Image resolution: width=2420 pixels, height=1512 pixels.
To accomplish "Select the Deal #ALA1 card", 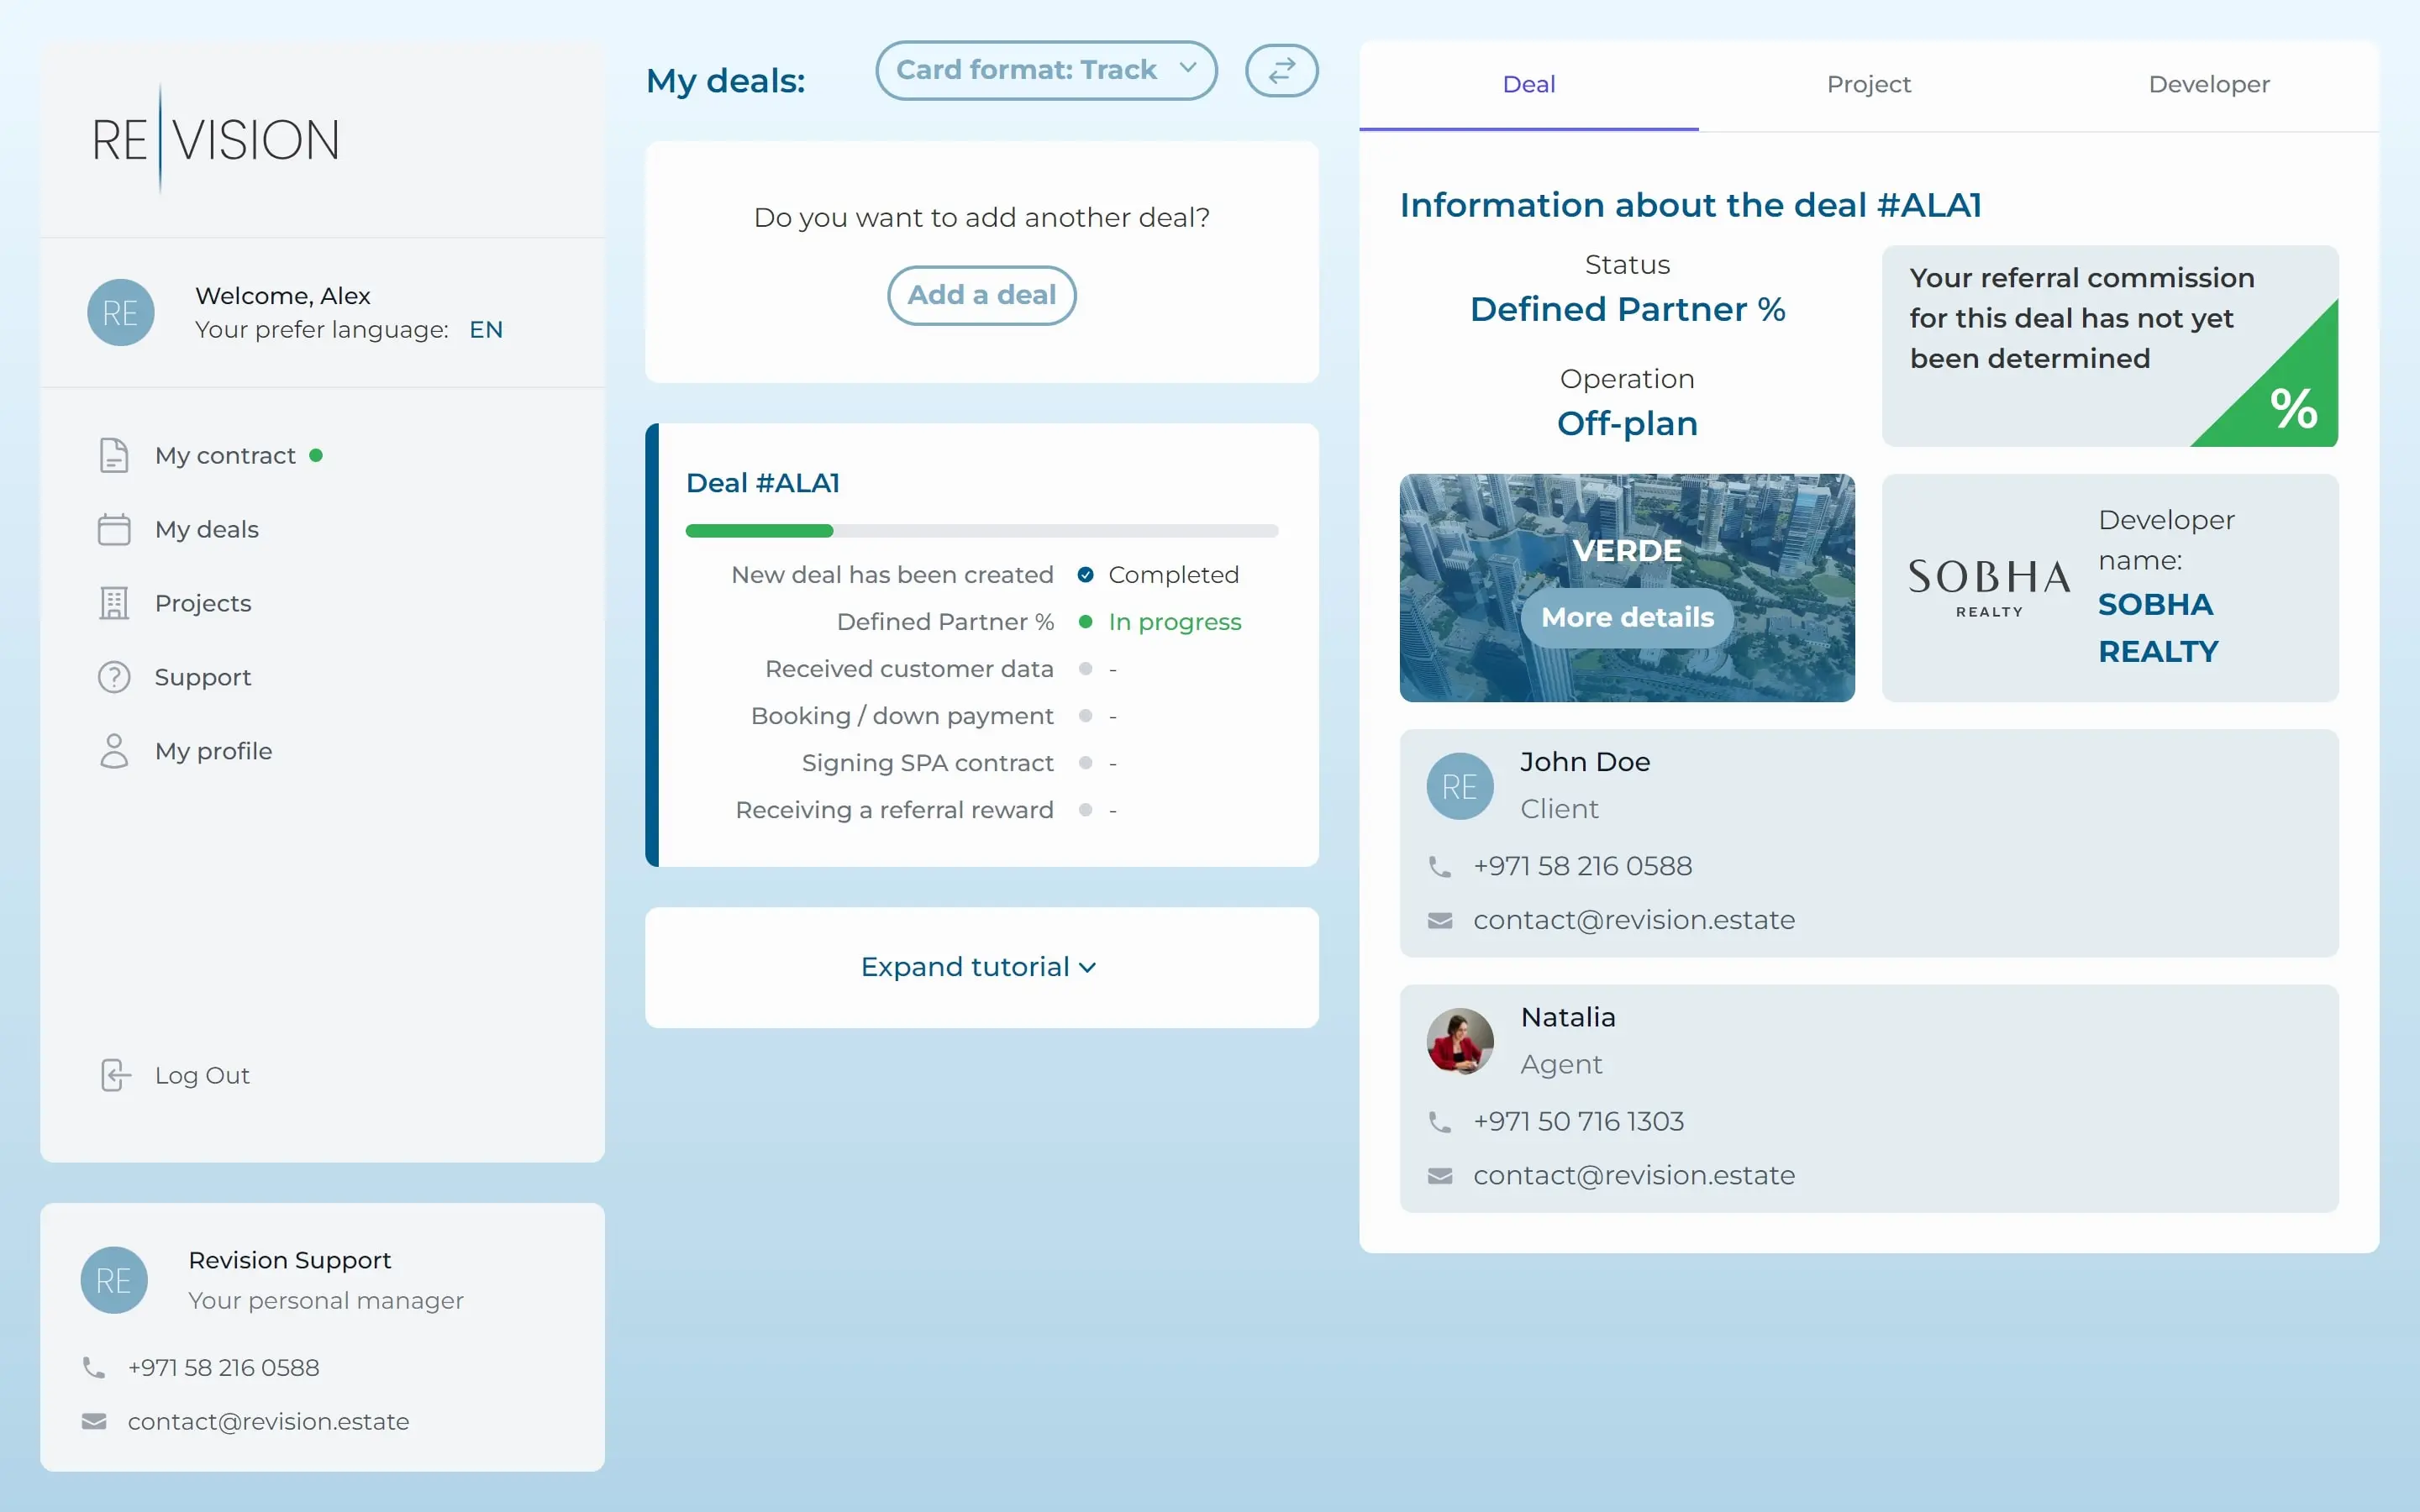I will tap(762, 483).
